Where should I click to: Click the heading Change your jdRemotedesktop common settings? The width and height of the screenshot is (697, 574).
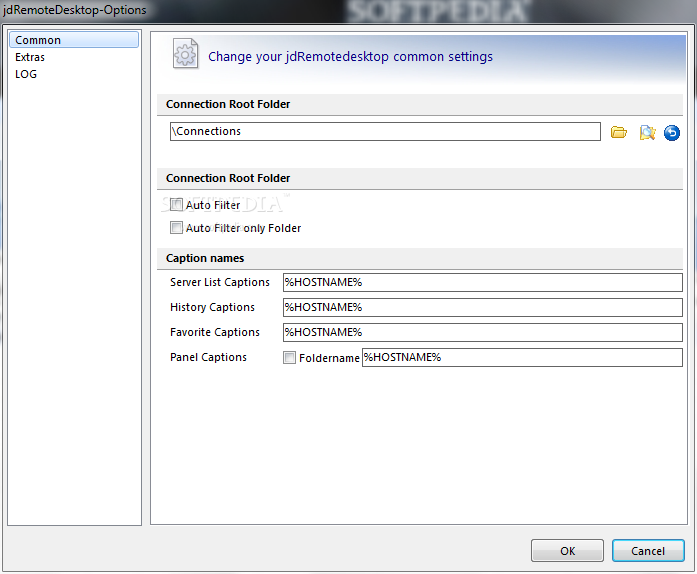click(350, 57)
